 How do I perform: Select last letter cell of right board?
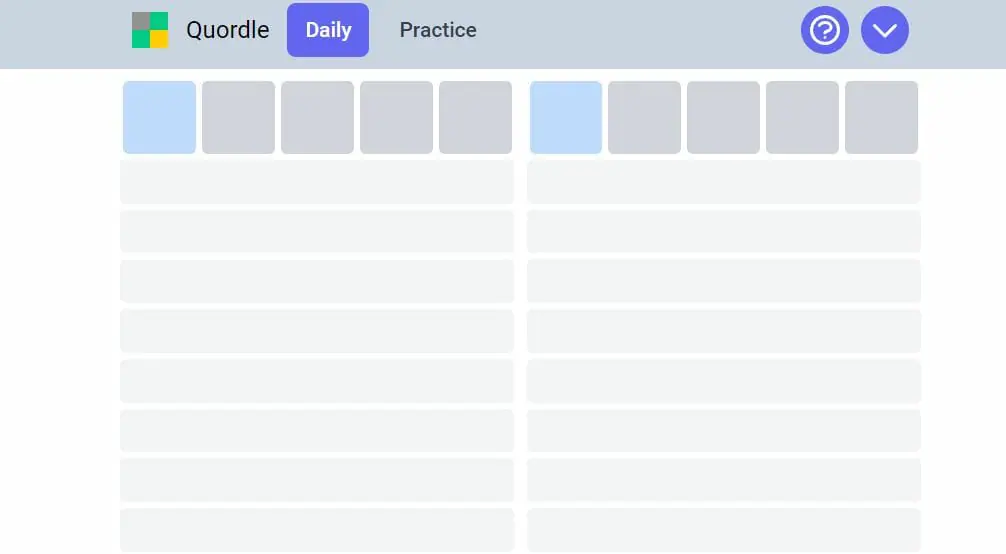click(x=881, y=118)
